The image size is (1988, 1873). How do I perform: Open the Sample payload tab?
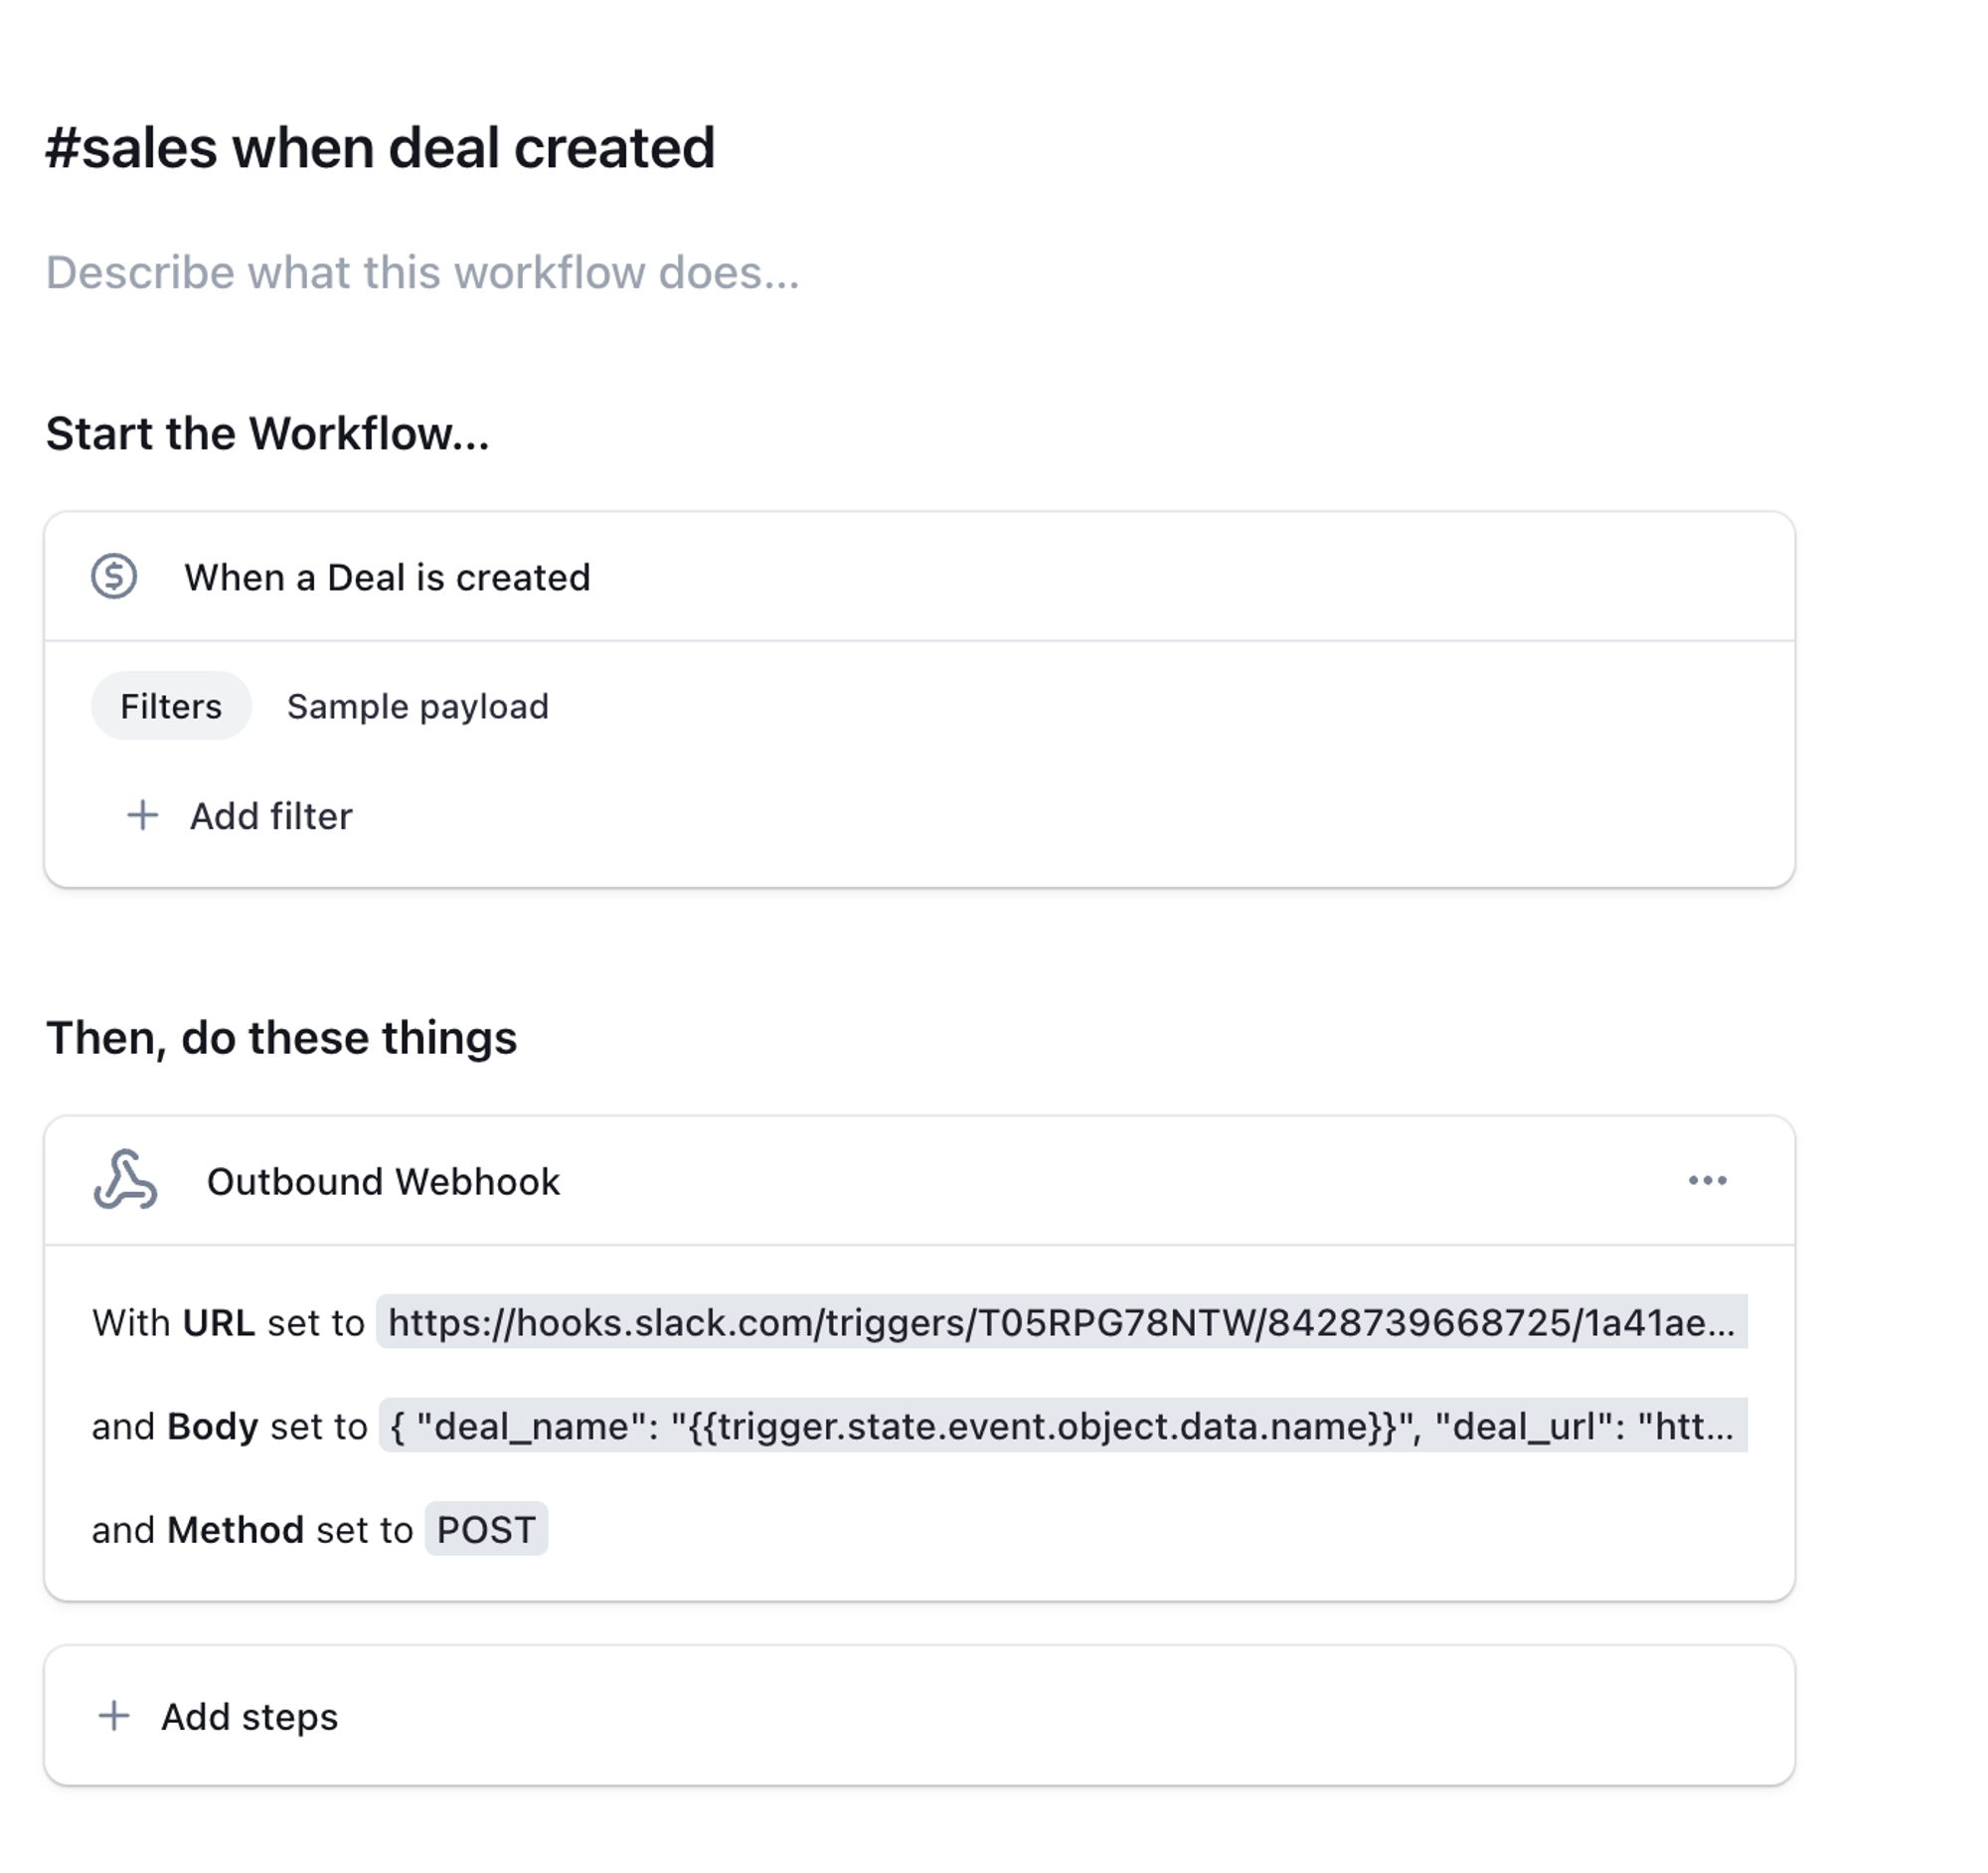click(417, 706)
